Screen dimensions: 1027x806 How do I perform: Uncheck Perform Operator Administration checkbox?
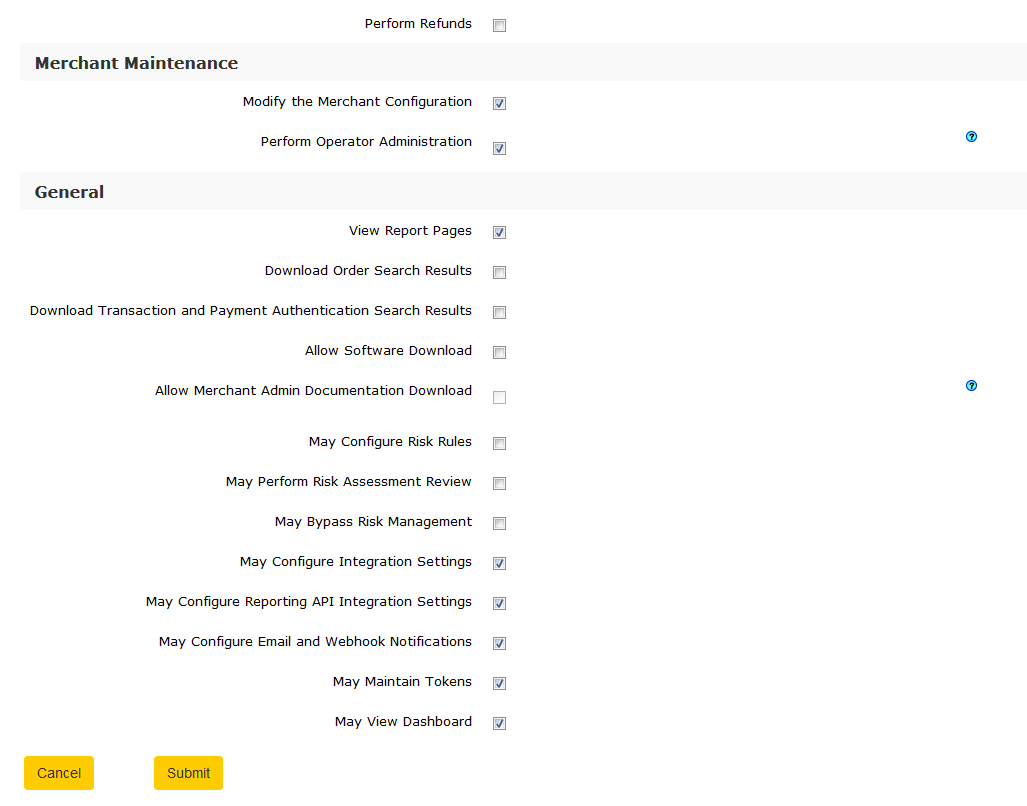point(499,149)
